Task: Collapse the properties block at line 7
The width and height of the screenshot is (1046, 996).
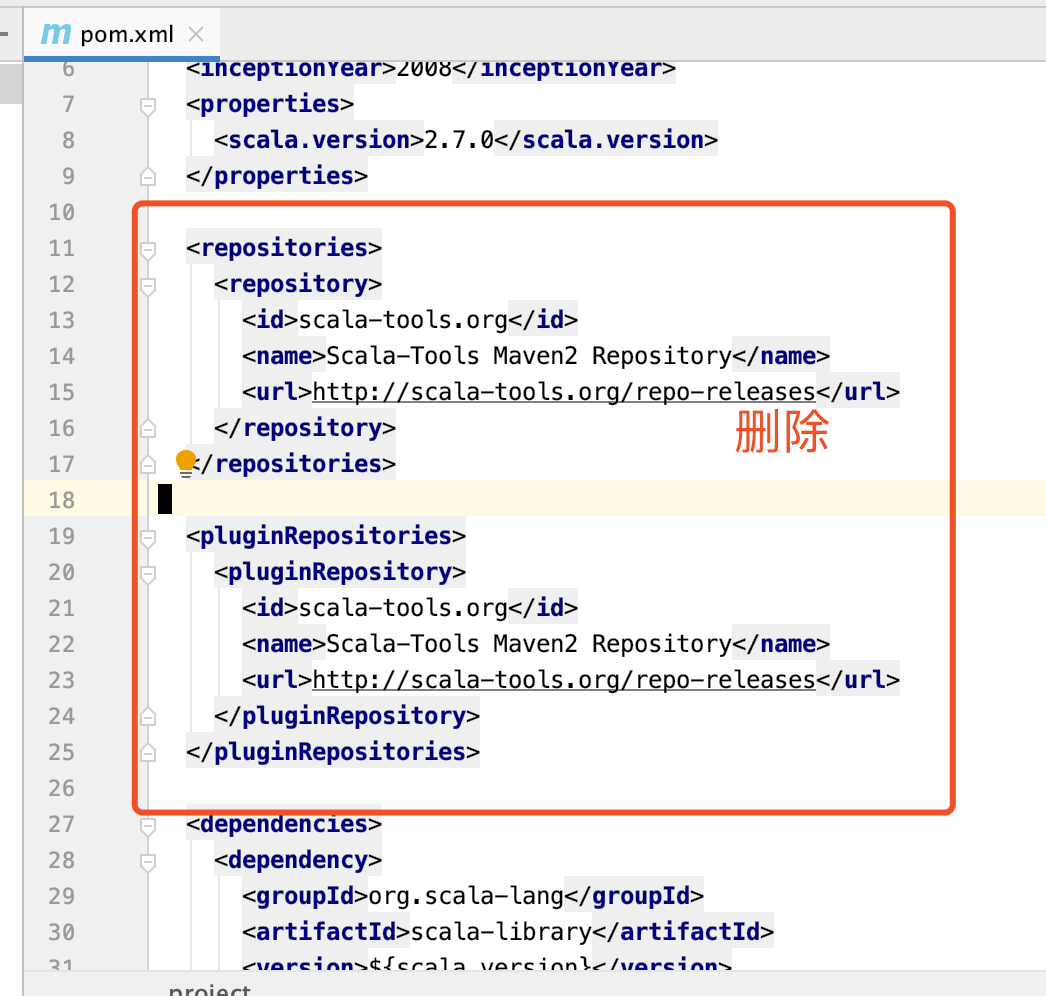Action: pos(148,105)
